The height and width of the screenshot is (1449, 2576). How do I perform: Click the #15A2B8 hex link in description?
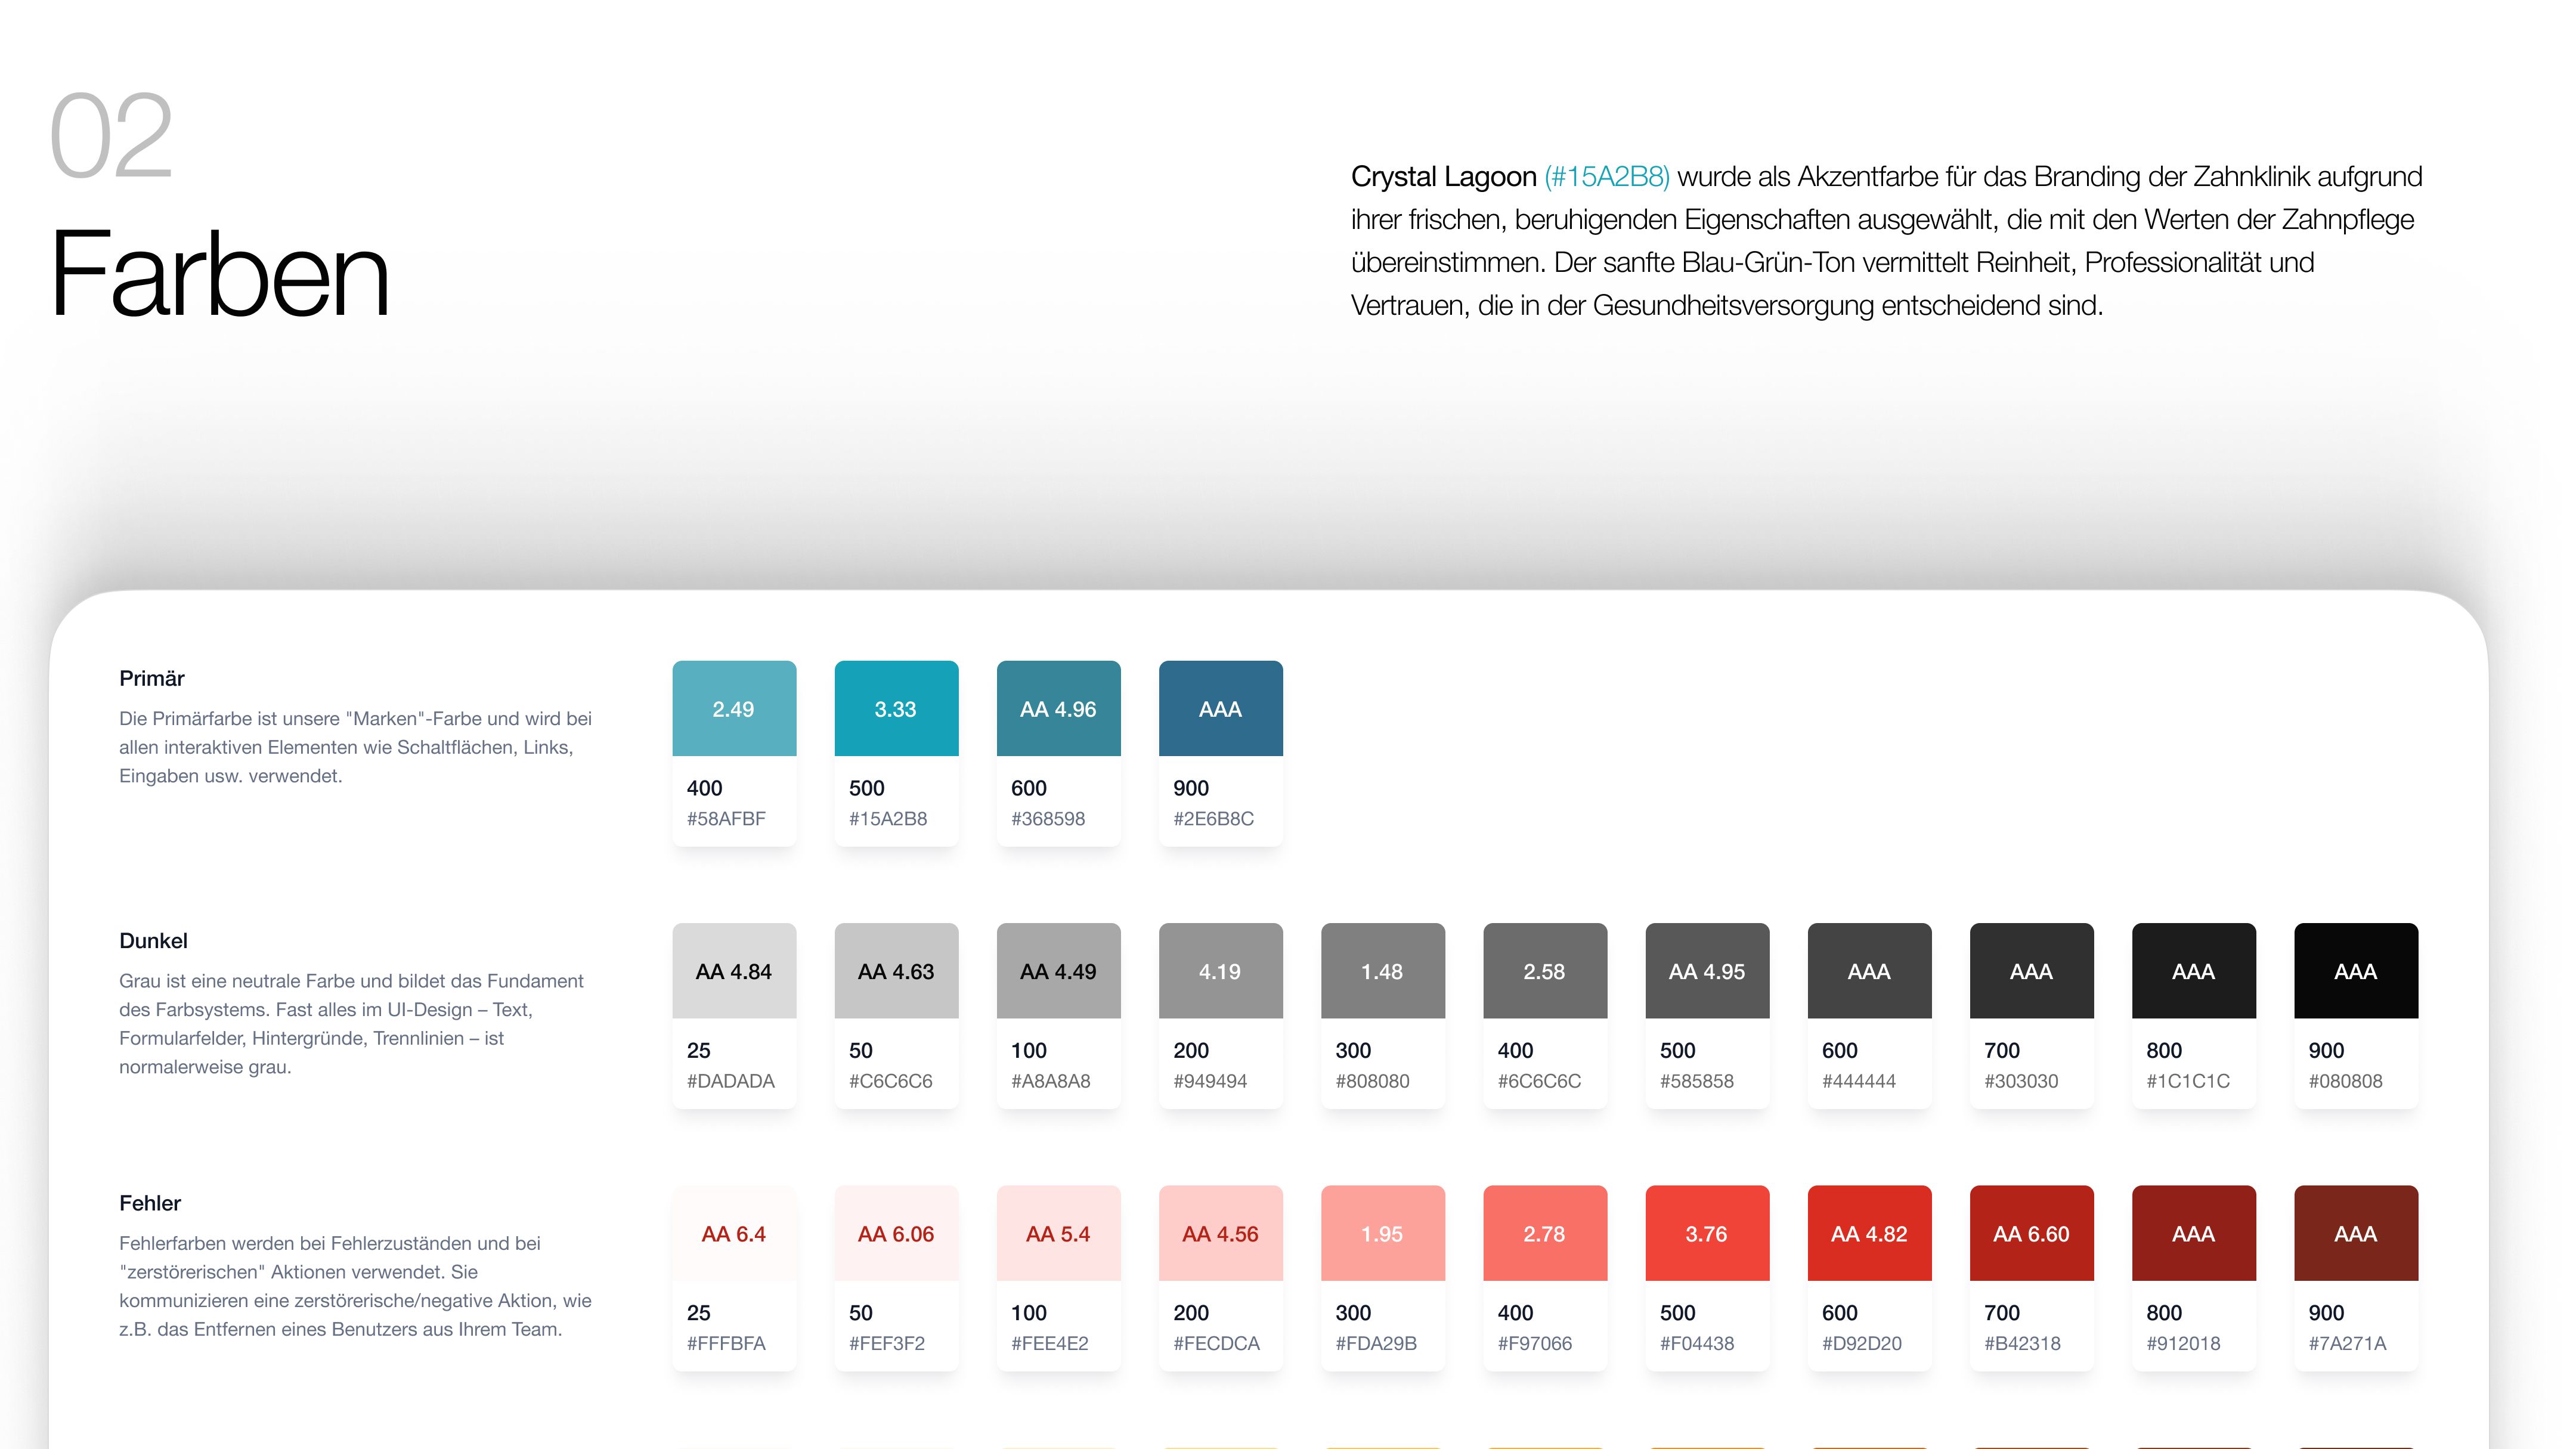(x=1606, y=177)
